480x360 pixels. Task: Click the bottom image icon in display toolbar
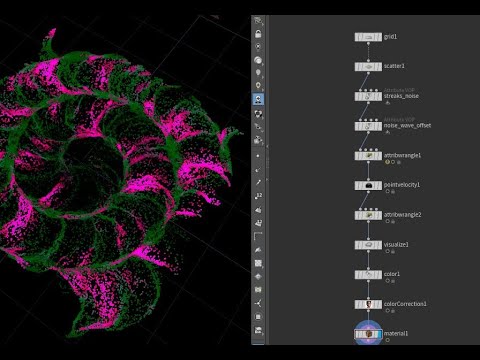[258, 330]
